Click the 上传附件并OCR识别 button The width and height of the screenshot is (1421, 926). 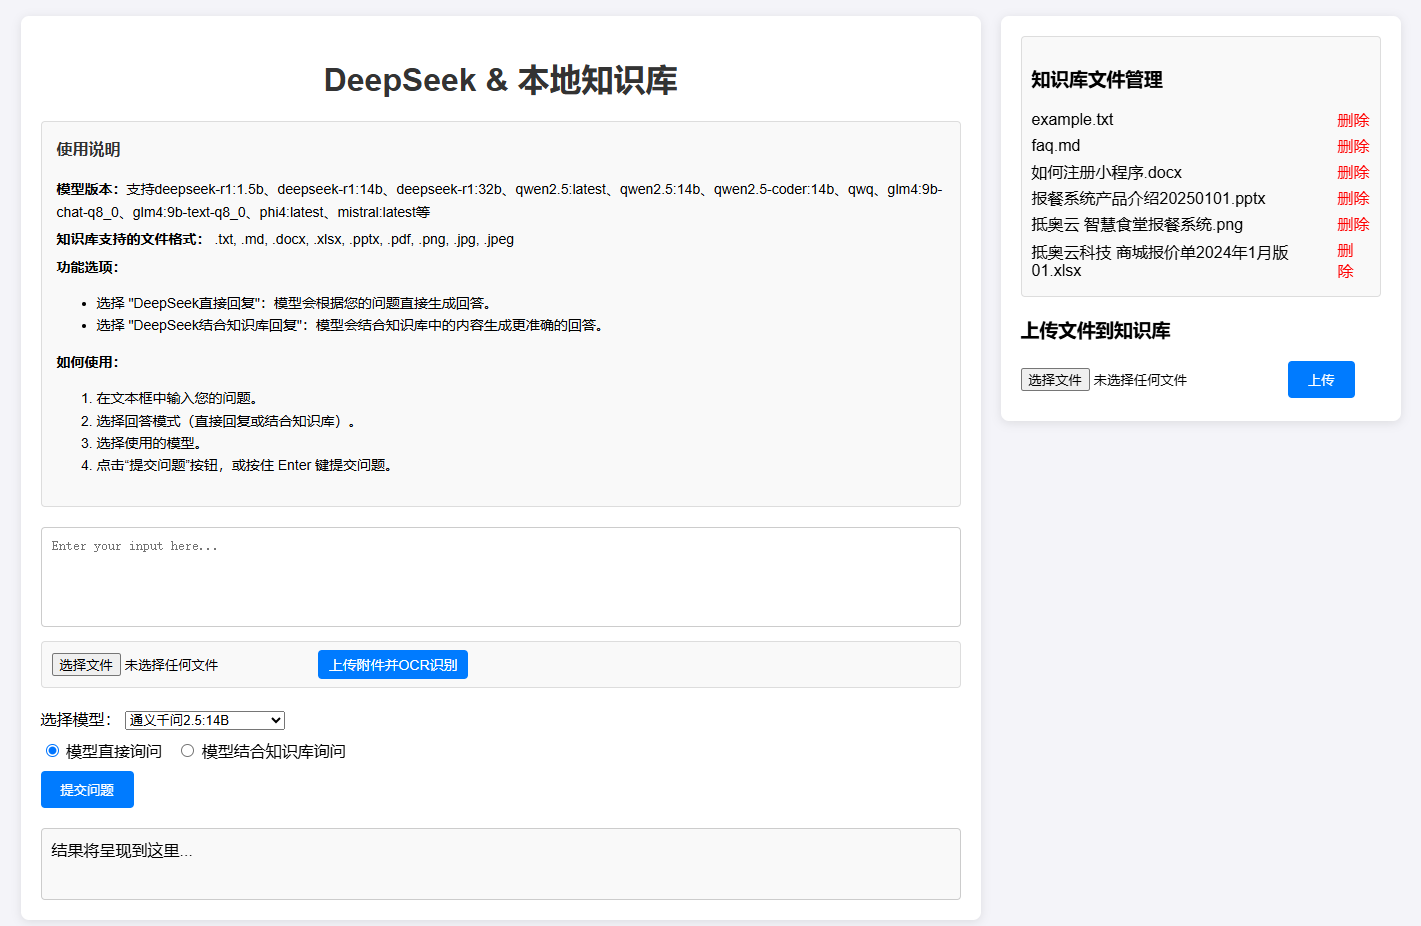[393, 665]
